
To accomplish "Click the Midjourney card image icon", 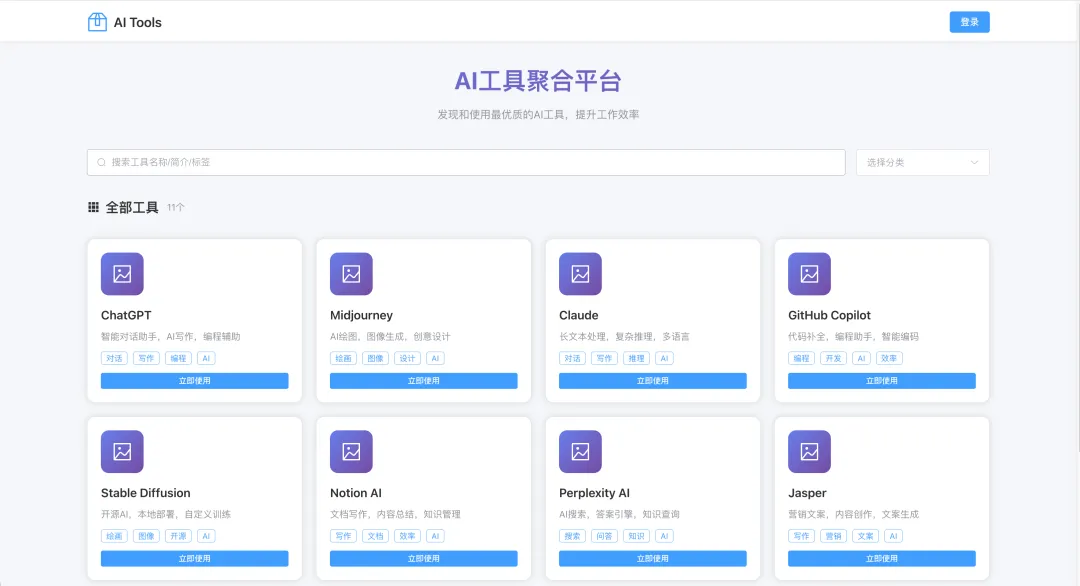I will 351,273.
